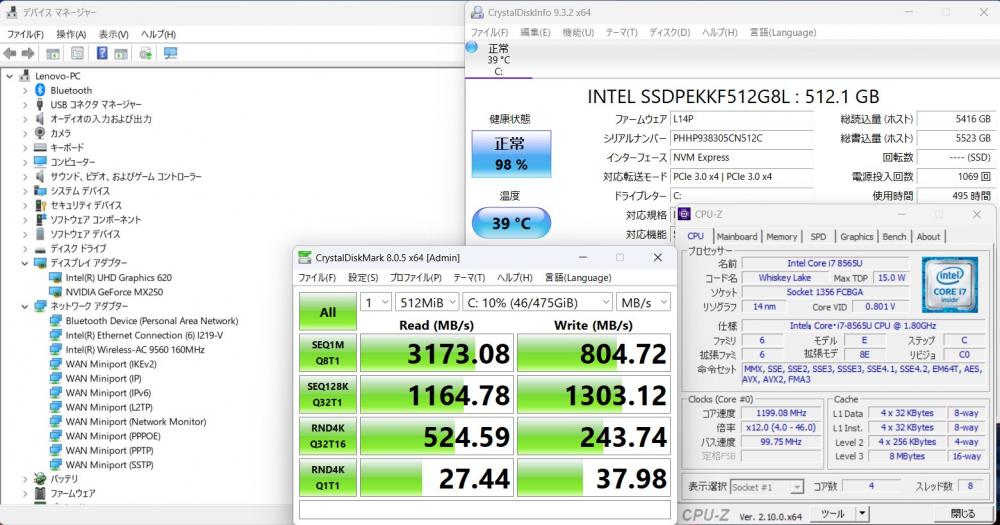Expand the ファームウェア category
Screen dimensions: 1000x525
[25, 494]
